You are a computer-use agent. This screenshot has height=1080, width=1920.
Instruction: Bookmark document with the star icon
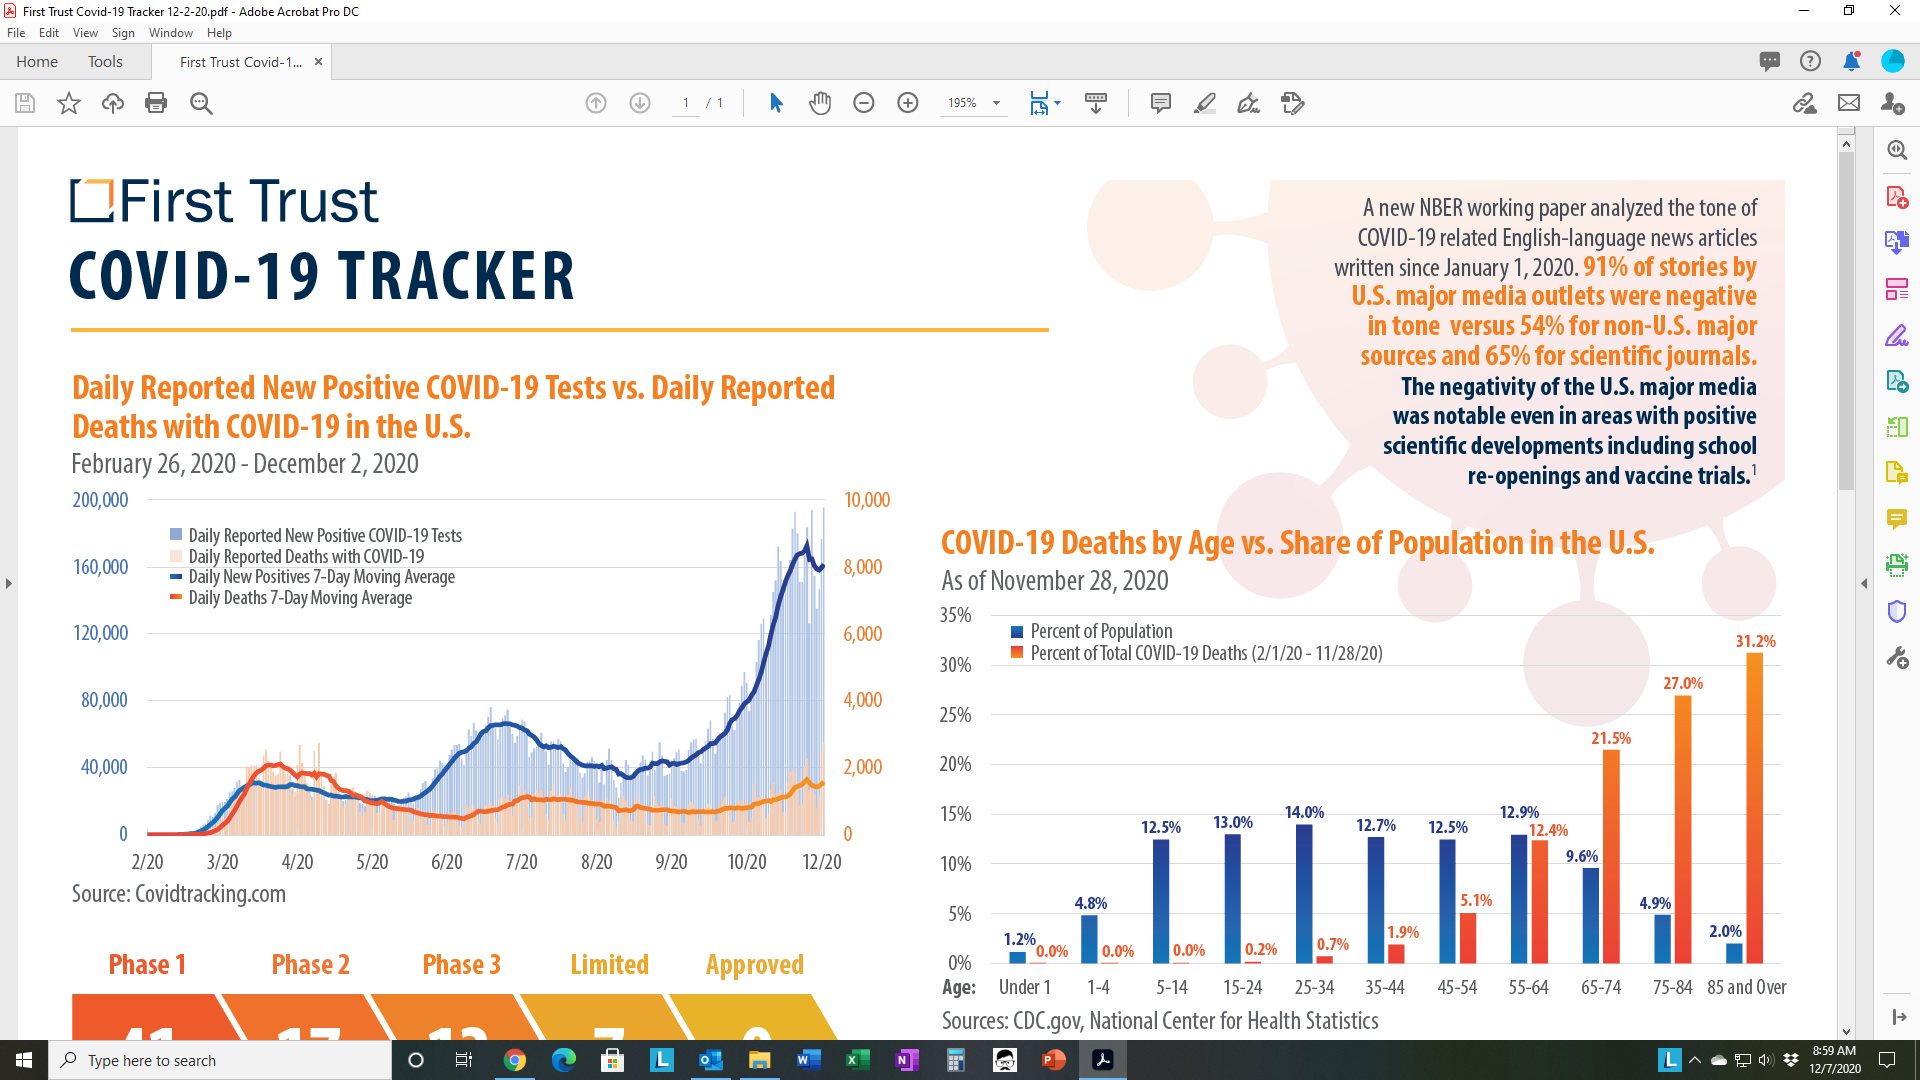(x=69, y=103)
